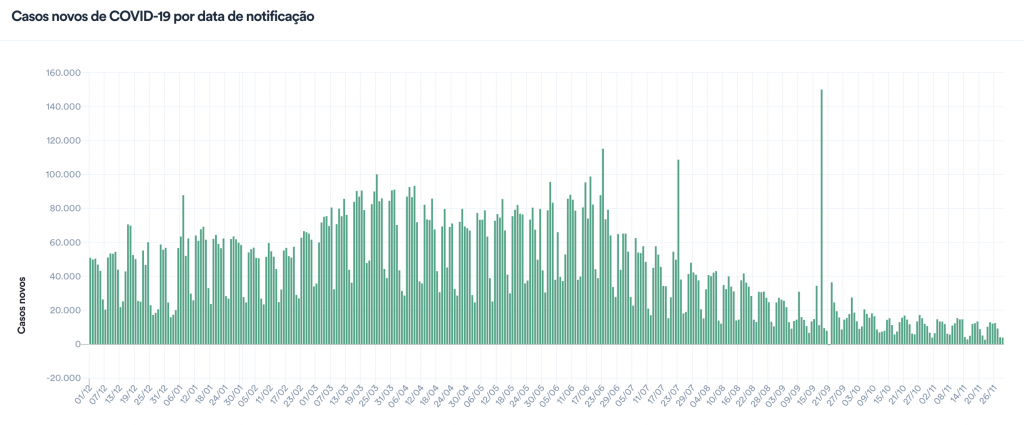The height and width of the screenshot is (425, 1024).
Task: Click the 100.000 y-axis tick label
Action: (62, 175)
